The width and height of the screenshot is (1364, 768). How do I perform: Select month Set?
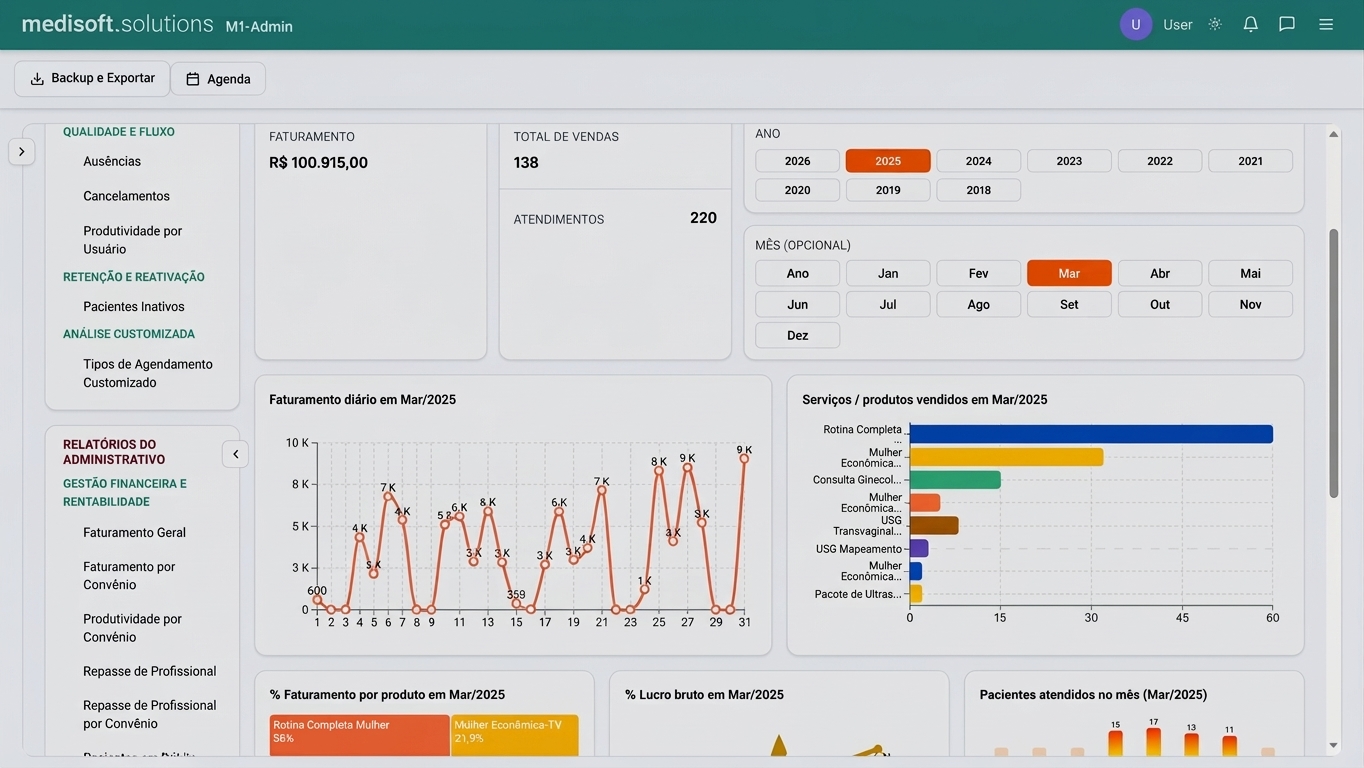(1069, 304)
